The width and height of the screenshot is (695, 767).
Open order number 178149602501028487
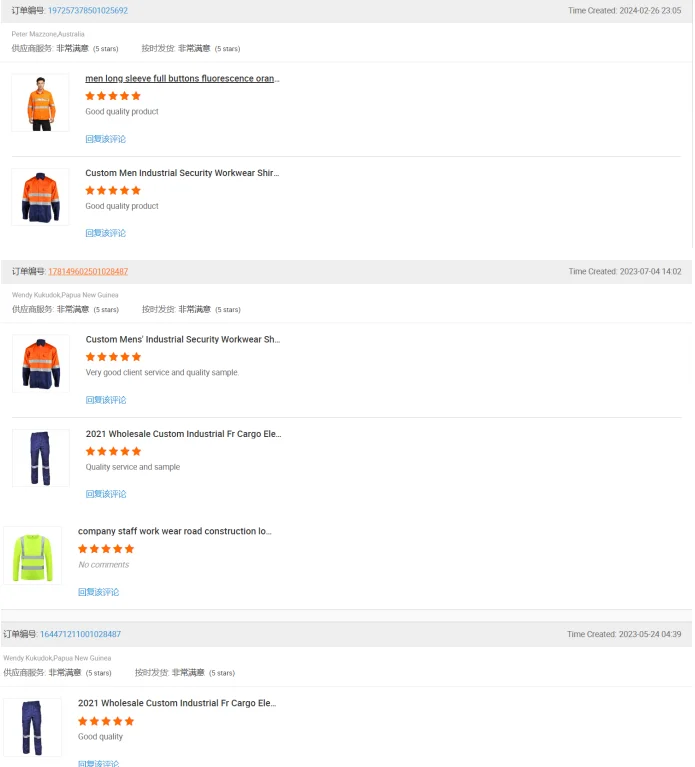(x=88, y=272)
